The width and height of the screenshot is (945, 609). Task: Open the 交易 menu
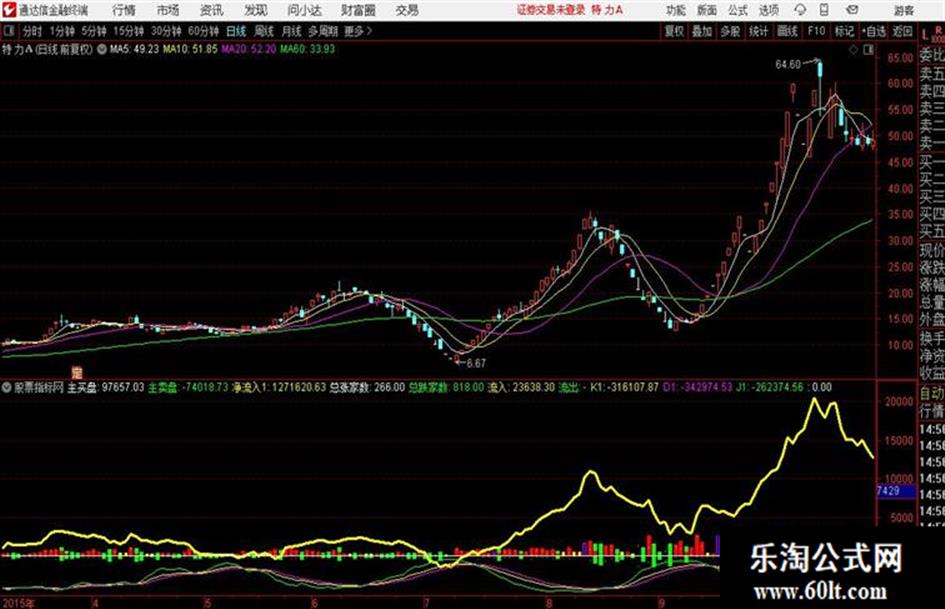pyautogui.click(x=407, y=10)
